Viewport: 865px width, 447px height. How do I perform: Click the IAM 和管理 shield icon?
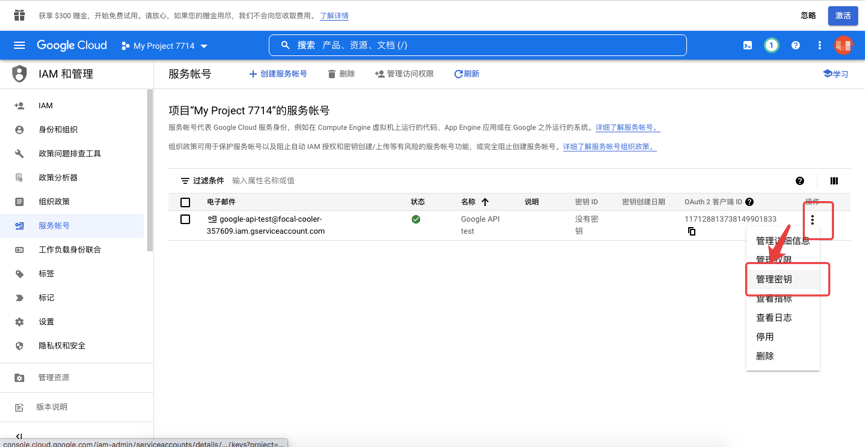[x=19, y=74]
